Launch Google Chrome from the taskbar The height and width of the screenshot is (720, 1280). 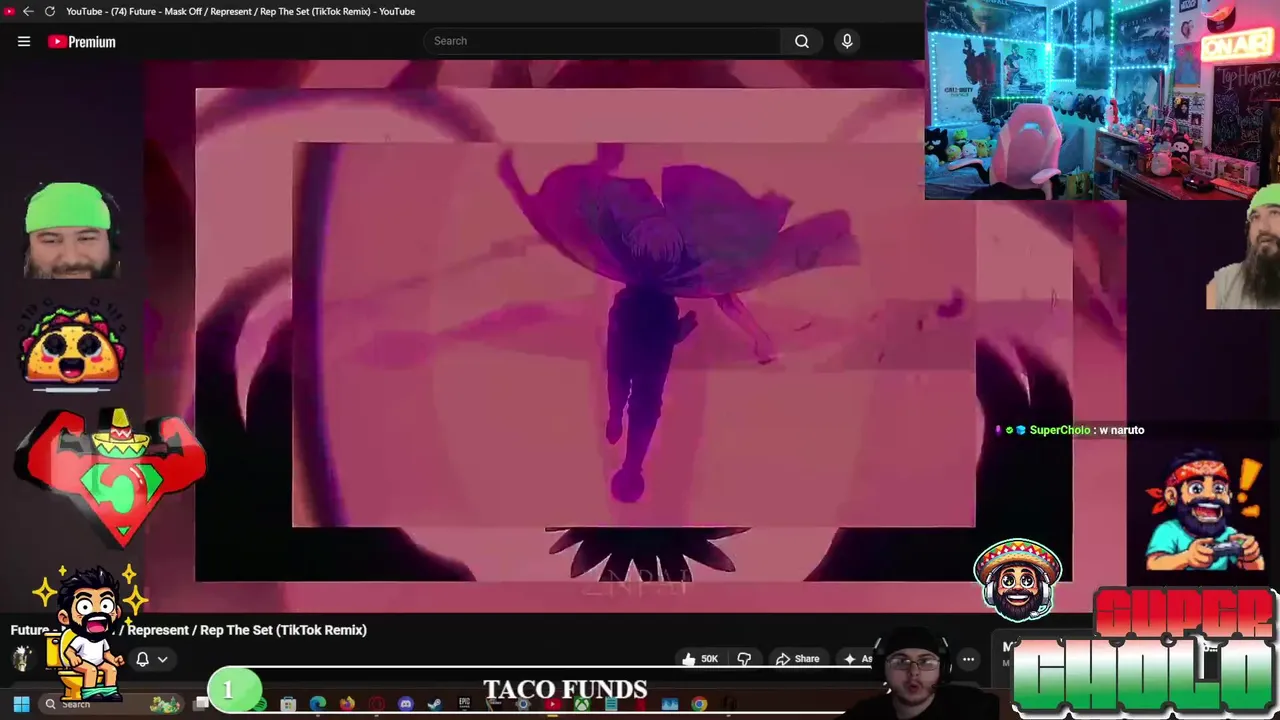point(699,704)
